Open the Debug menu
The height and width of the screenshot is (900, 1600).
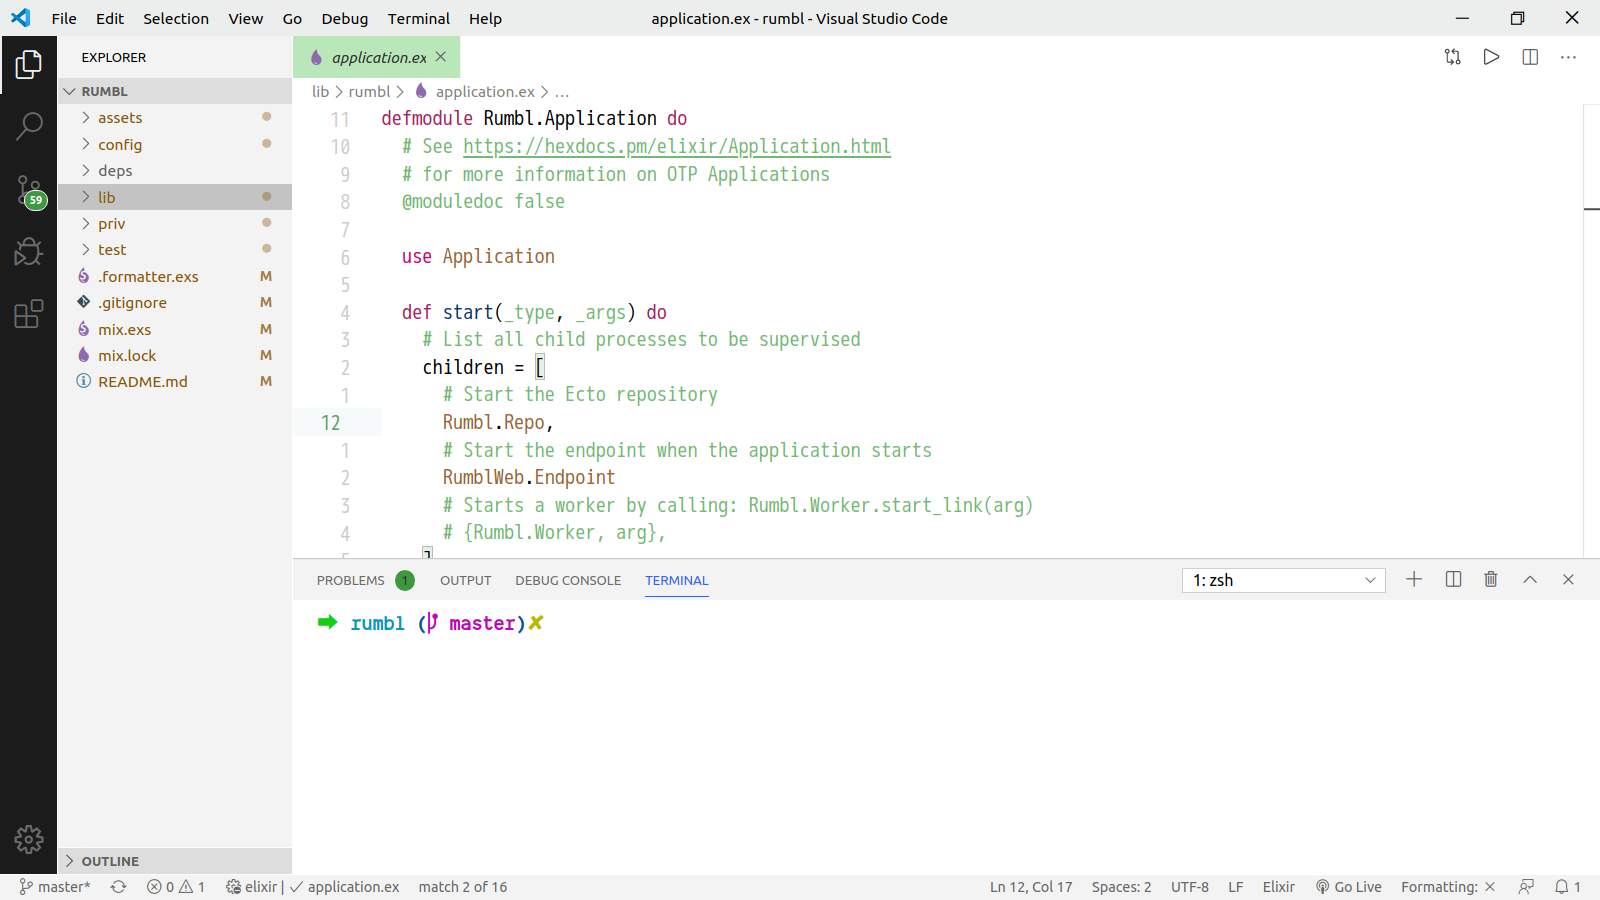[x=345, y=18]
